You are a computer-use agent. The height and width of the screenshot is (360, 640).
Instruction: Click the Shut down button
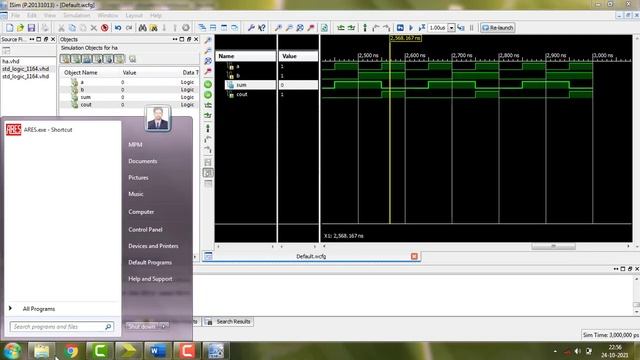(142, 327)
